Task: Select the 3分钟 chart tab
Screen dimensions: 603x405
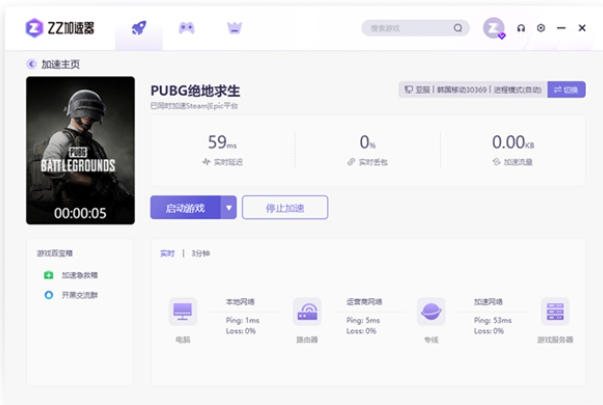Action: click(201, 253)
